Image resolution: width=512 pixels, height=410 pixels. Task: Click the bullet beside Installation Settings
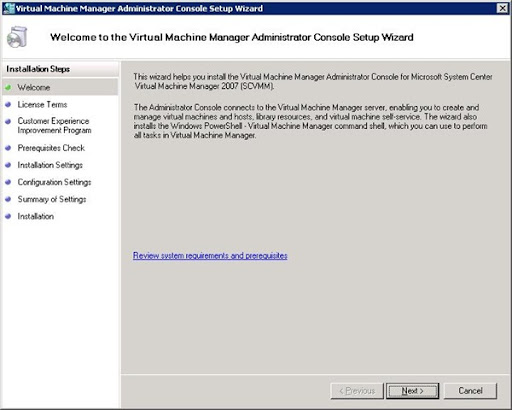coord(8,165)
